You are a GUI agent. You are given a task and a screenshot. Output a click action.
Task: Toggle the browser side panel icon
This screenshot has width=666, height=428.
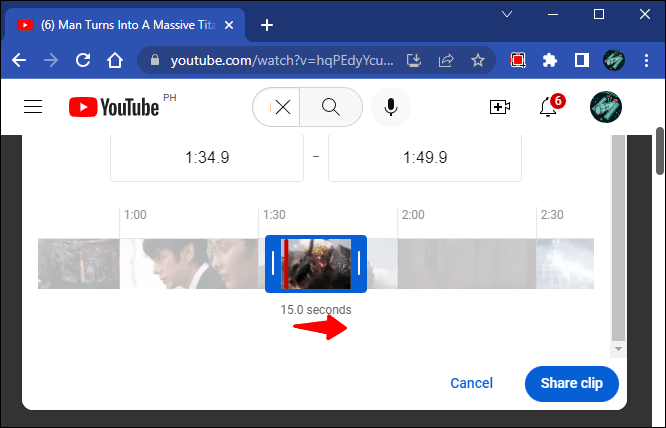(x=581, y=60)
